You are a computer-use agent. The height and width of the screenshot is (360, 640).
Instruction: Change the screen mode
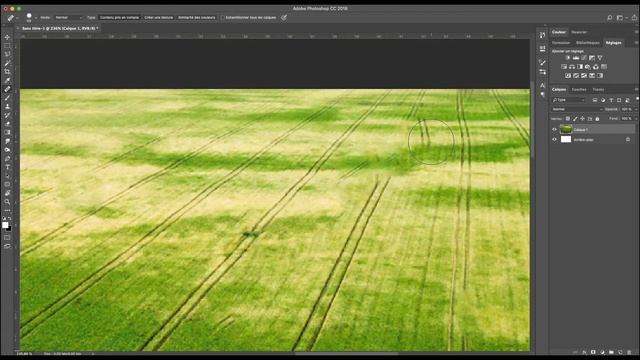pyautogui.click(x=7, y=246)
